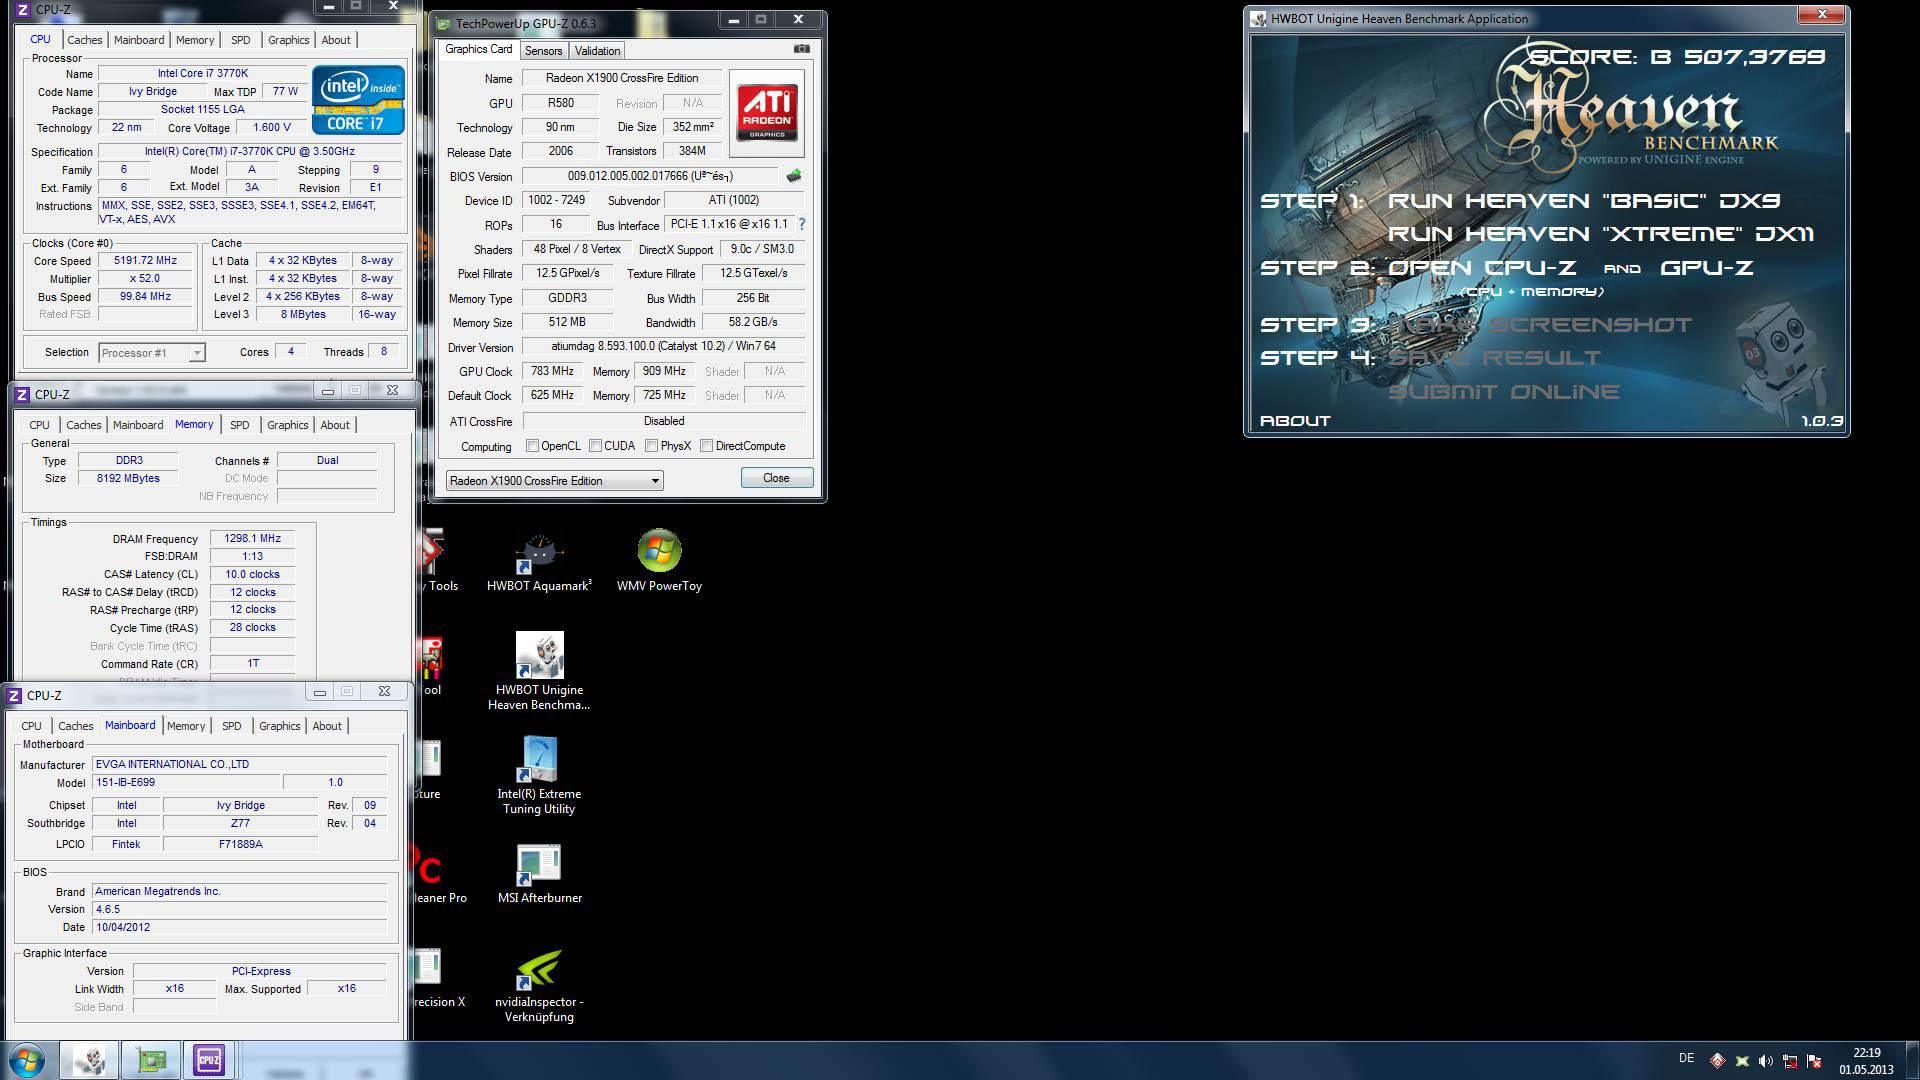
Task: Click the DE language indicator in taskbar
Action: [1686, 1058]
